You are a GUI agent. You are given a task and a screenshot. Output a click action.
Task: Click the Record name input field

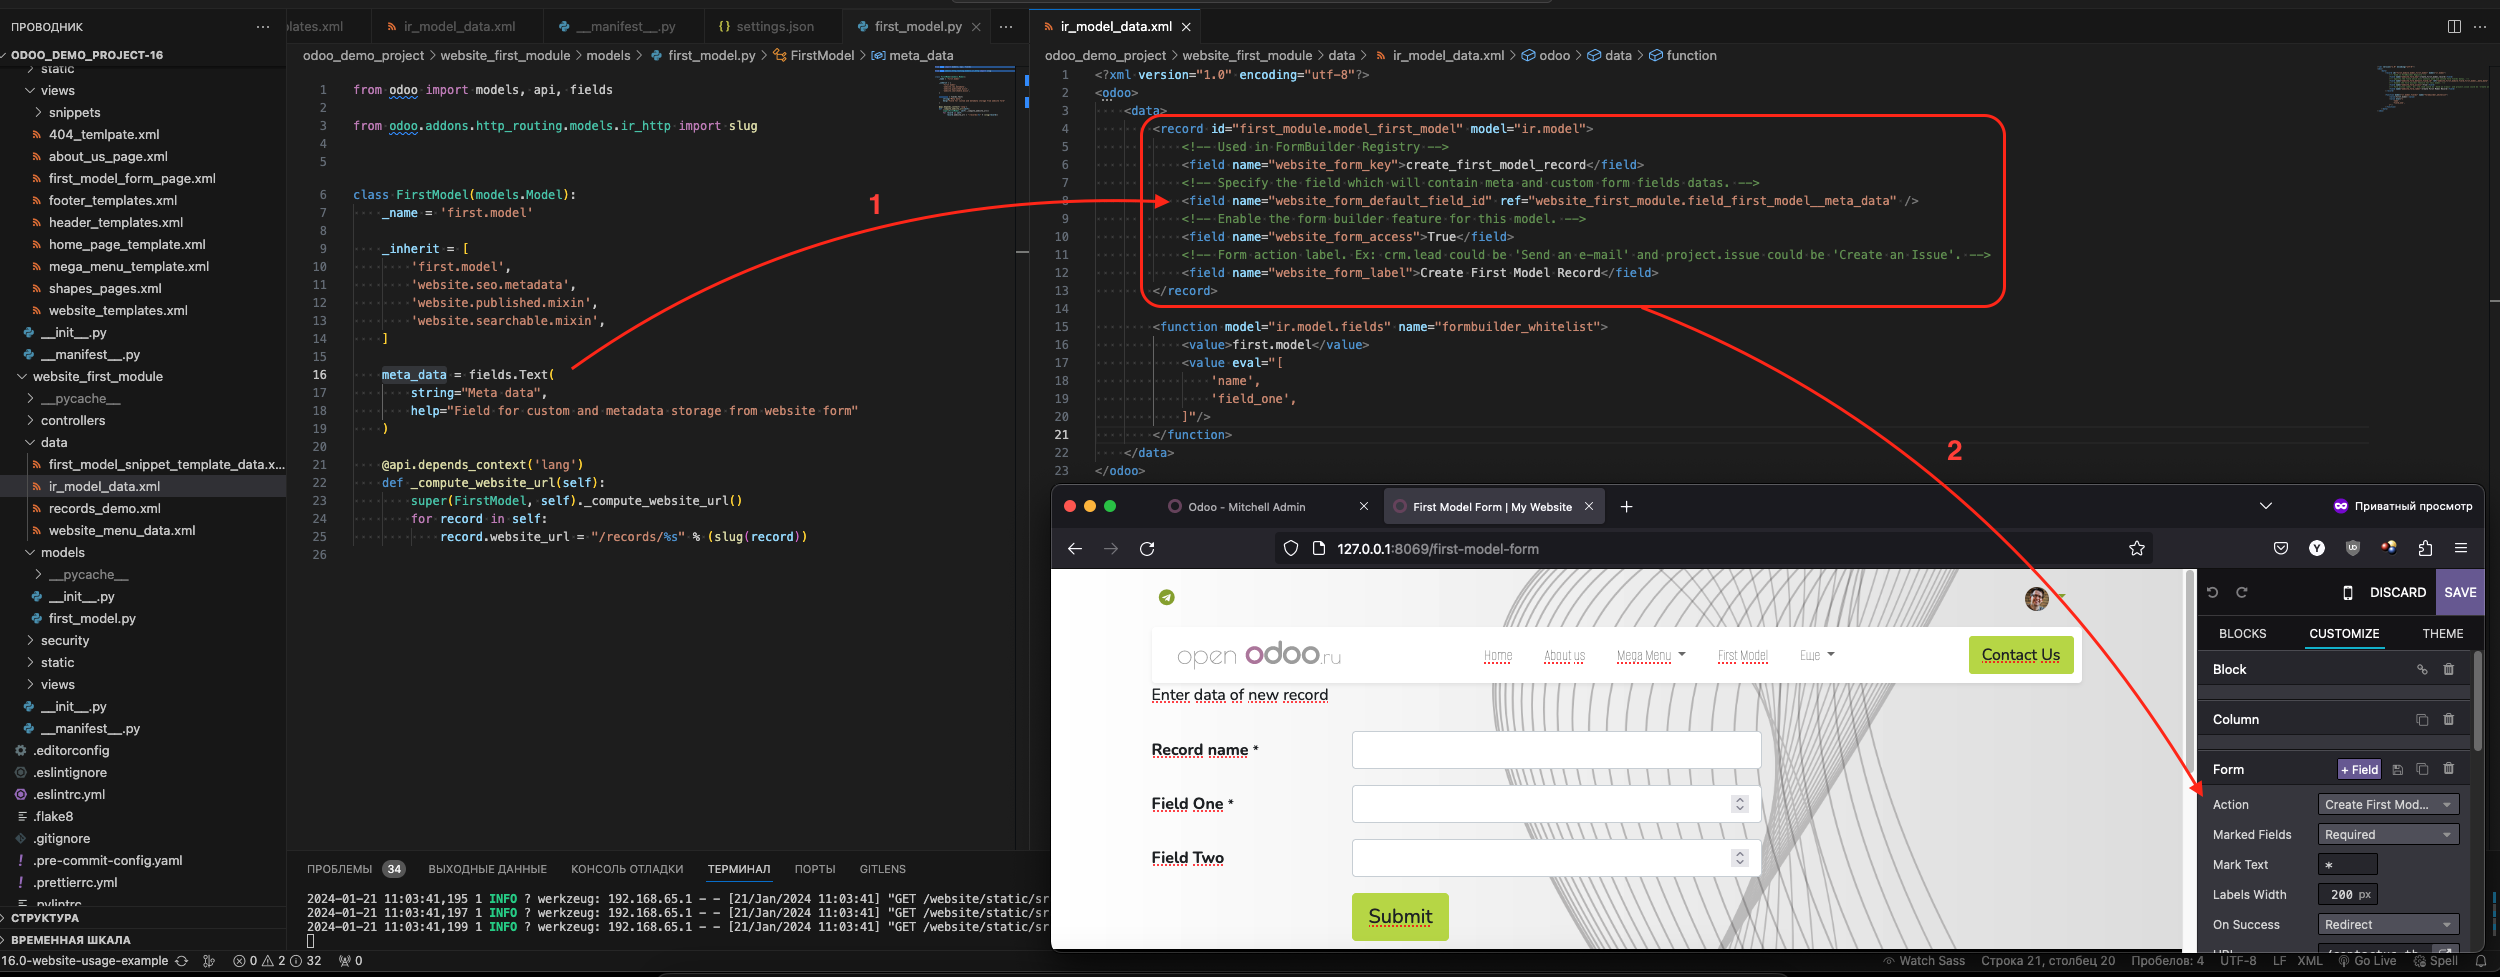coord(1556,750)
